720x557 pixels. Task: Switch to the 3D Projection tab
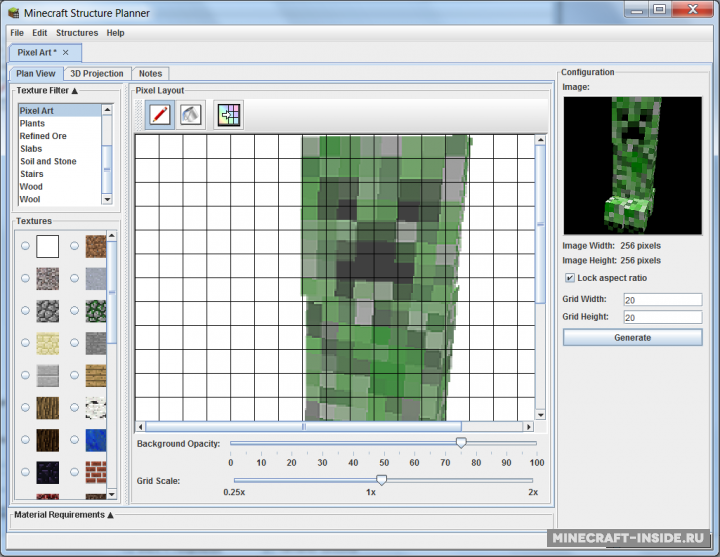click(x=97, y=73)
